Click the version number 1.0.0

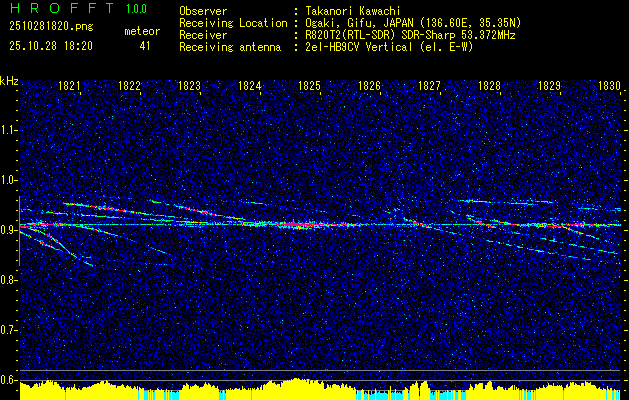coord(136,9)
